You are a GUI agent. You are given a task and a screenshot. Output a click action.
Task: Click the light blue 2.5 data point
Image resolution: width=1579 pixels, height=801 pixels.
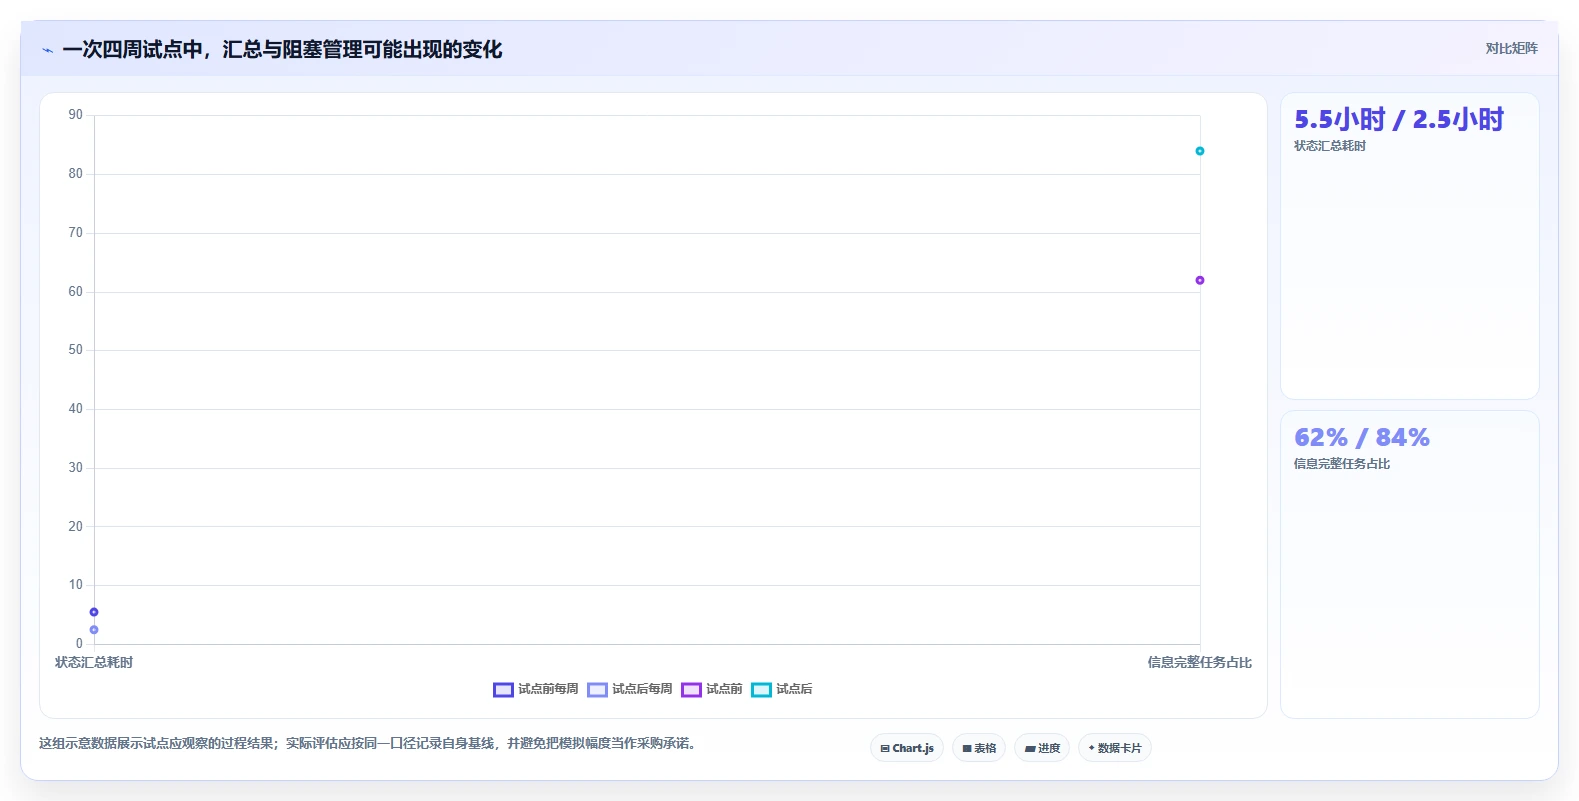tap(94, 630)
